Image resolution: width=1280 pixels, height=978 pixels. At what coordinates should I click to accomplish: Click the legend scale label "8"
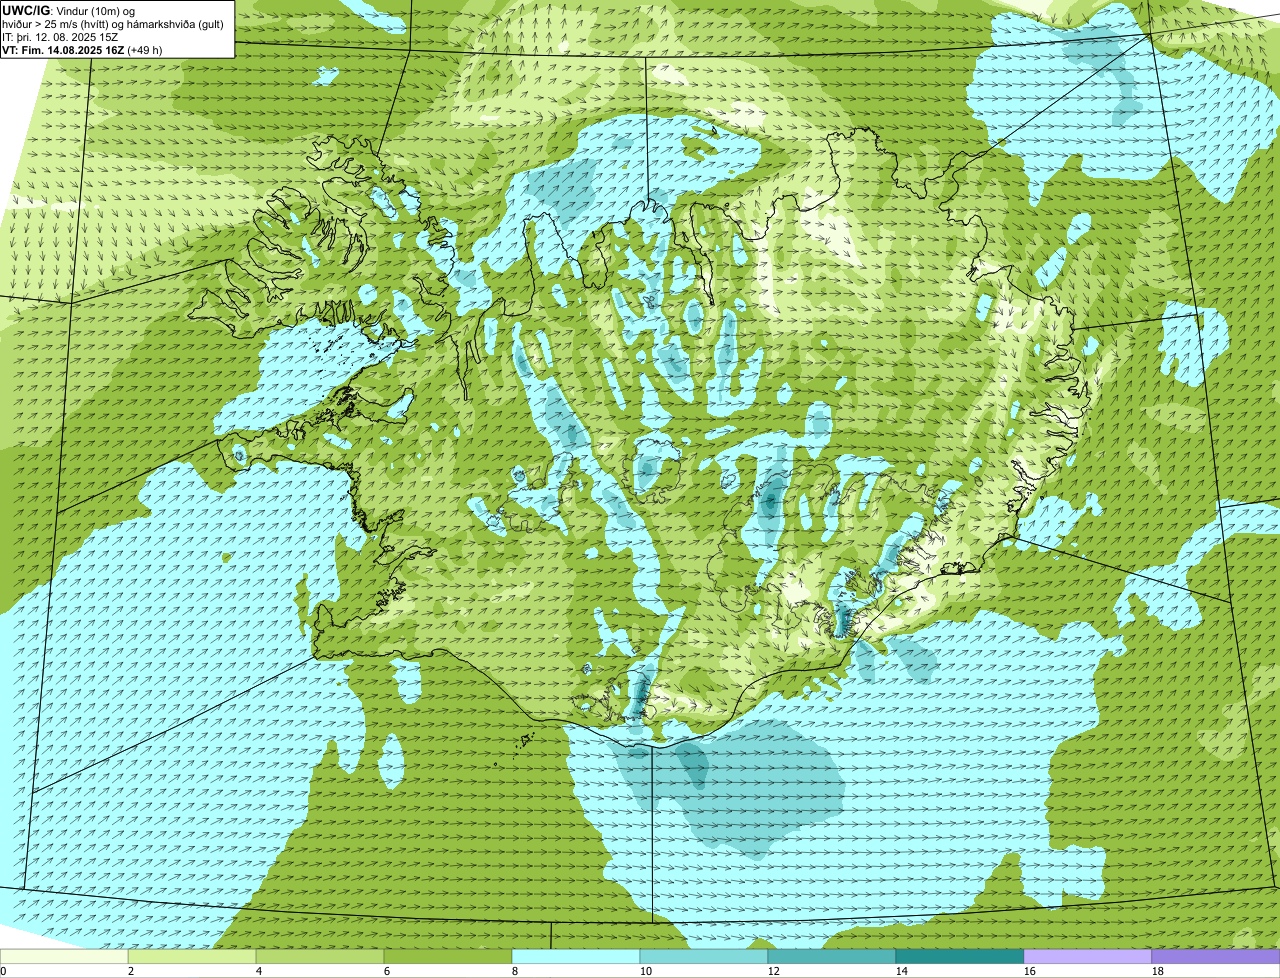pos(515,971)
